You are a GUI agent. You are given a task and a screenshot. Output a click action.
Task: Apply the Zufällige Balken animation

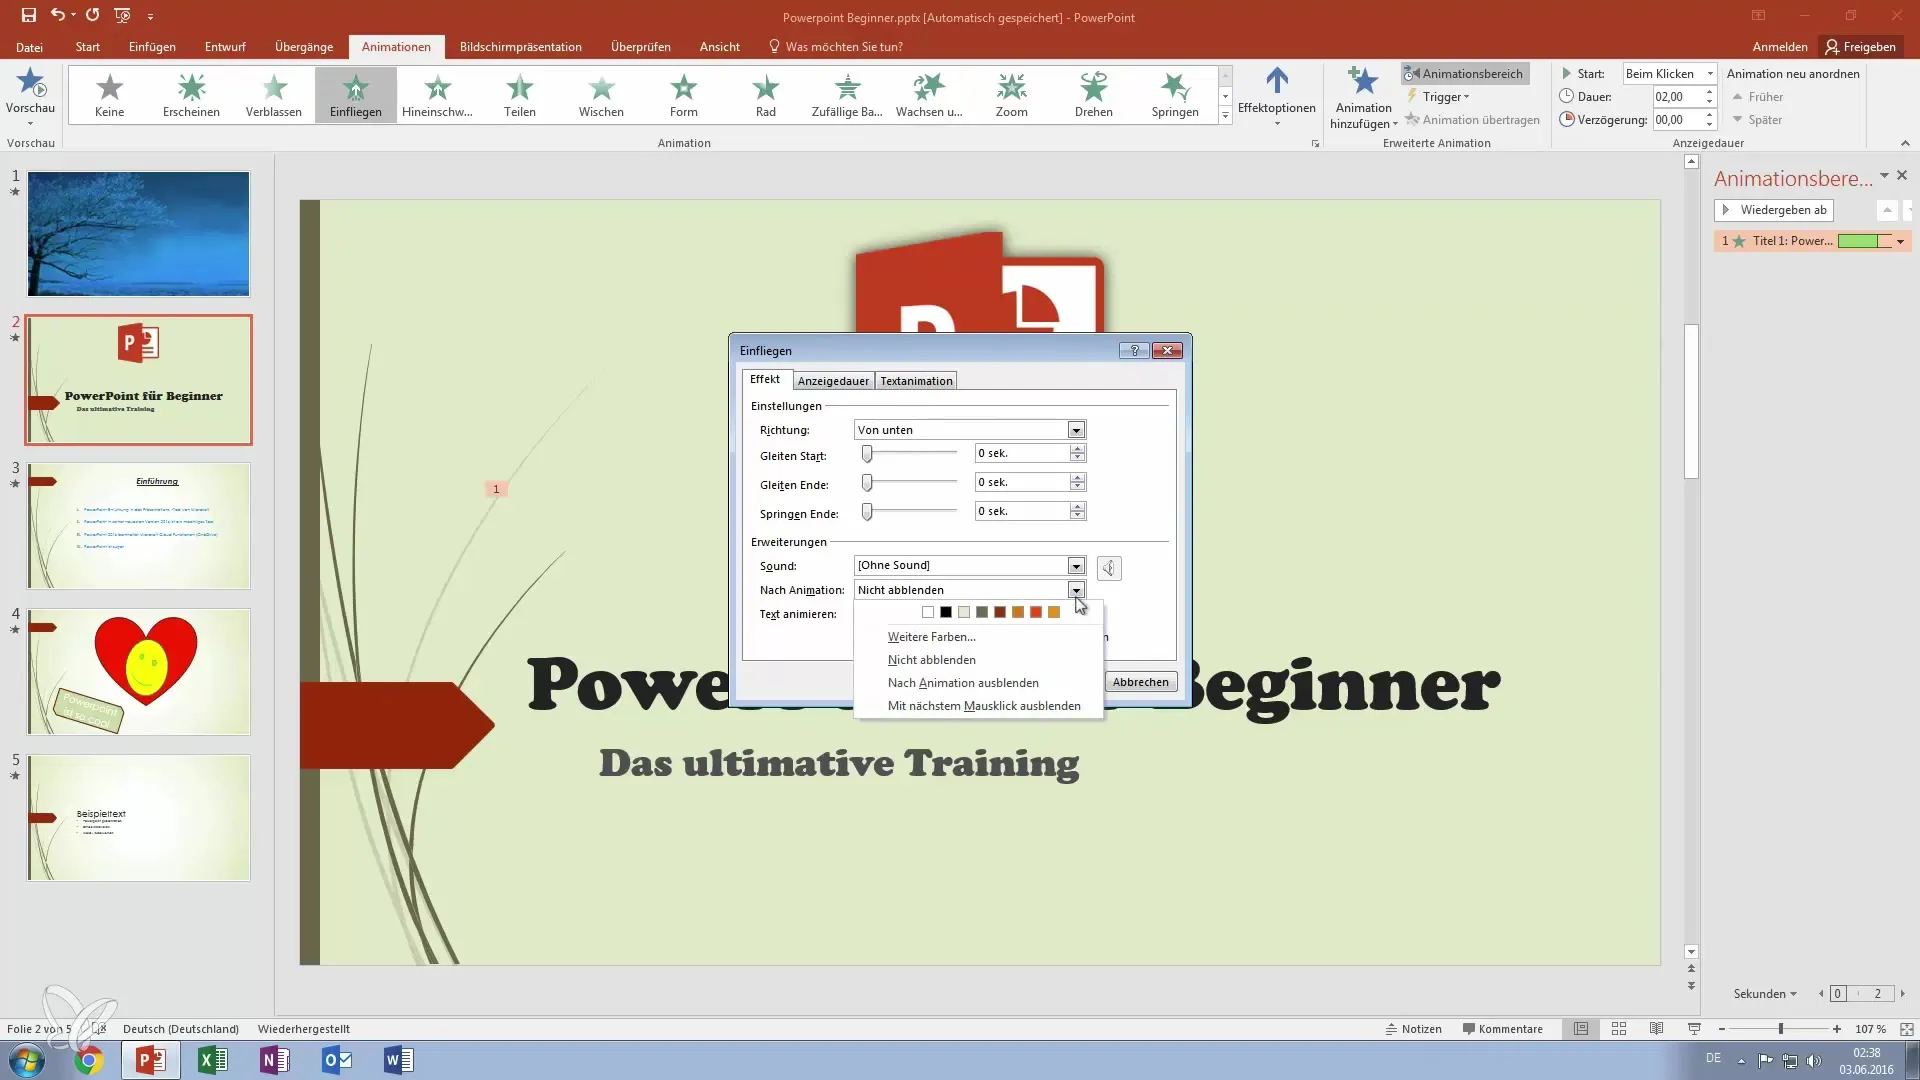point(847,95)
